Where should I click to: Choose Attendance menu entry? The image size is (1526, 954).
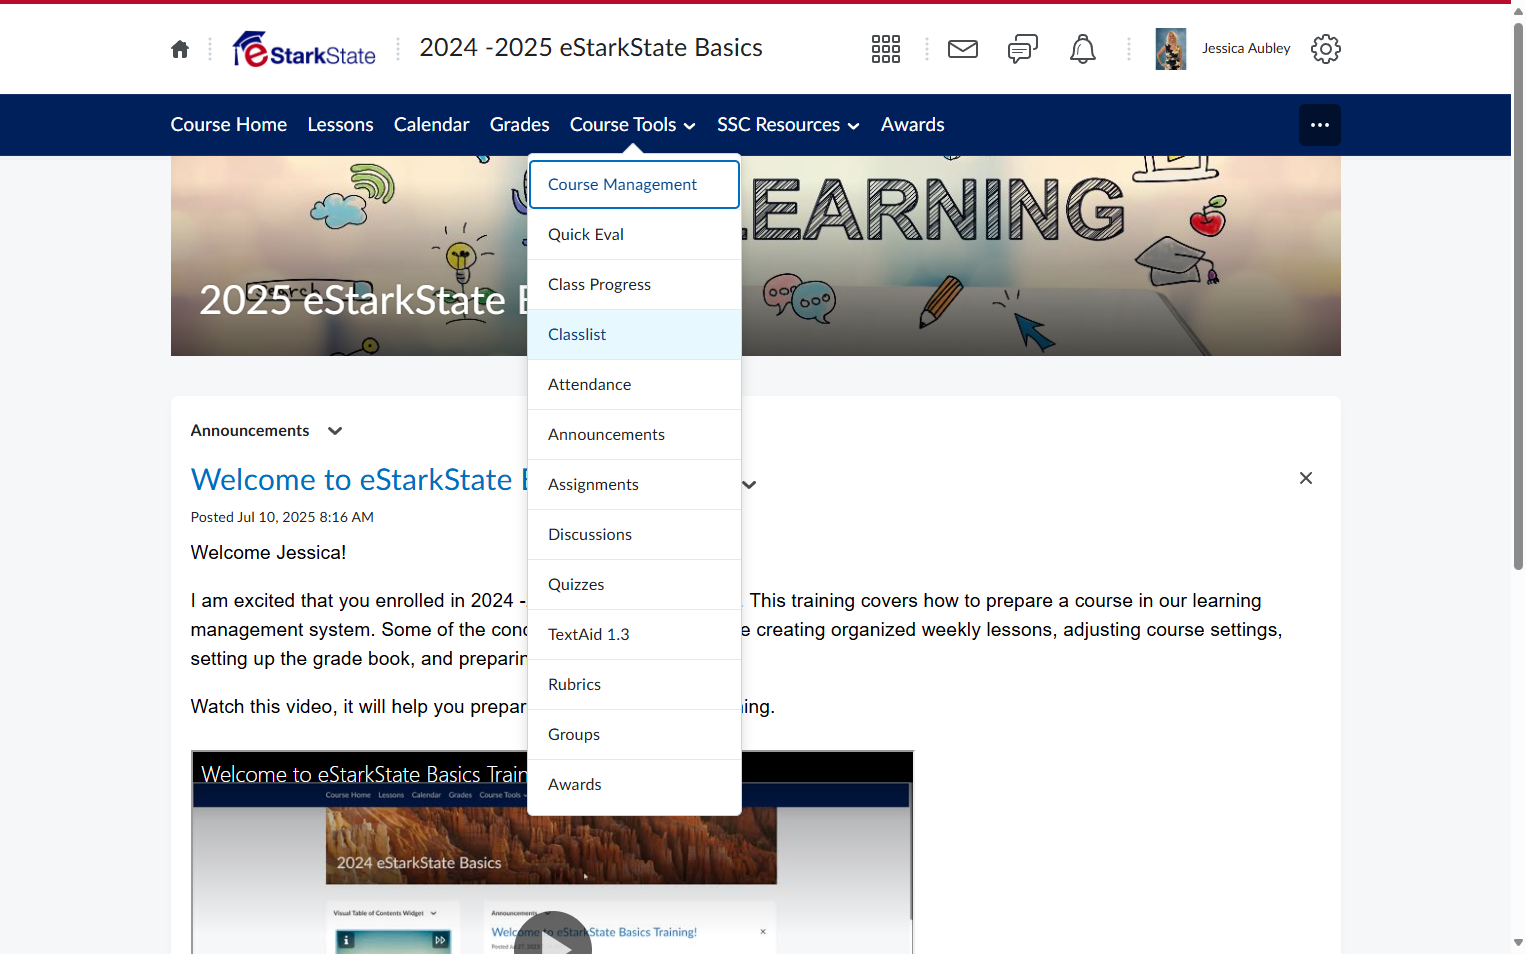(634, 385)
